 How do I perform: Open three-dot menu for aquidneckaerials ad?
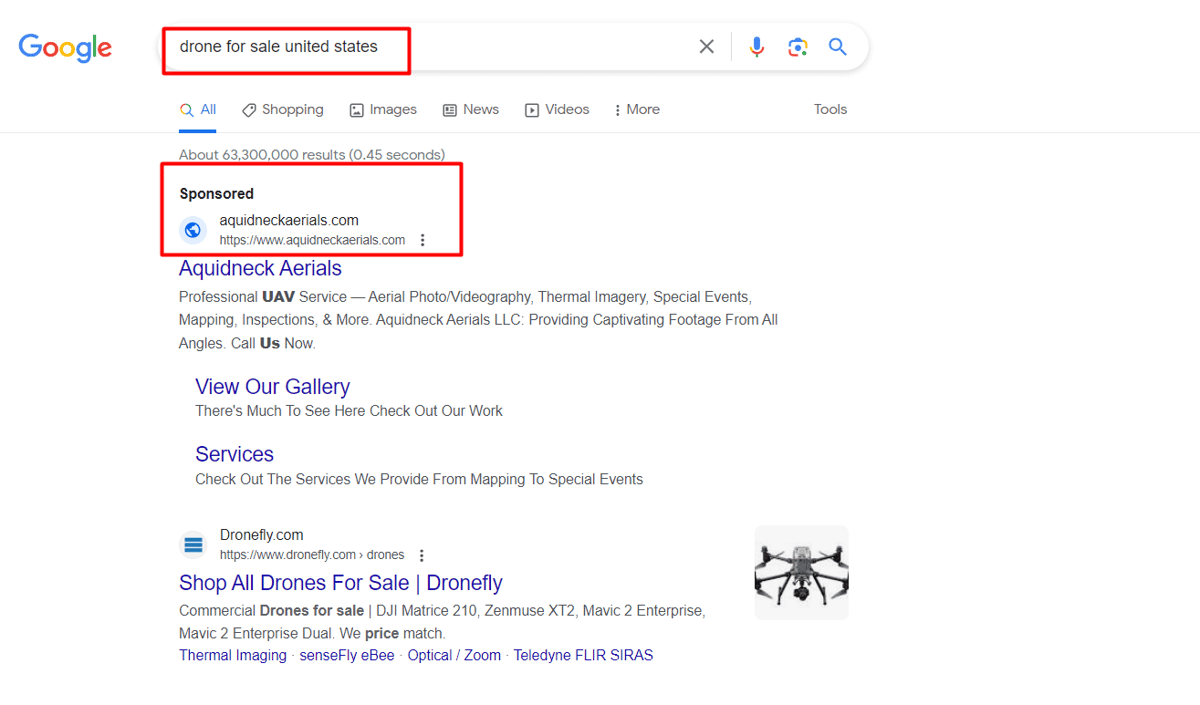[x=423, y=240]
